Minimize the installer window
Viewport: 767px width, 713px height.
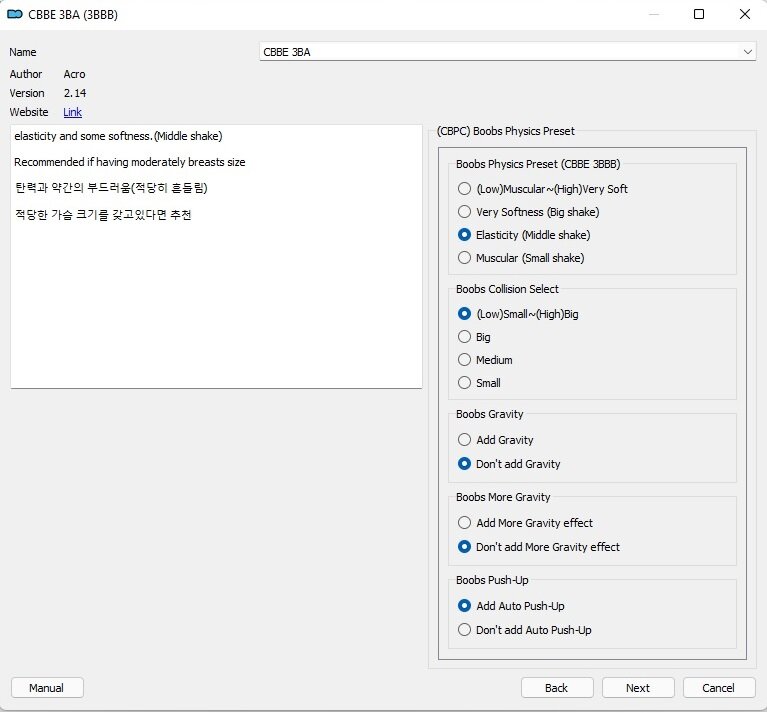pyautogui.click(x=654, y=14)
